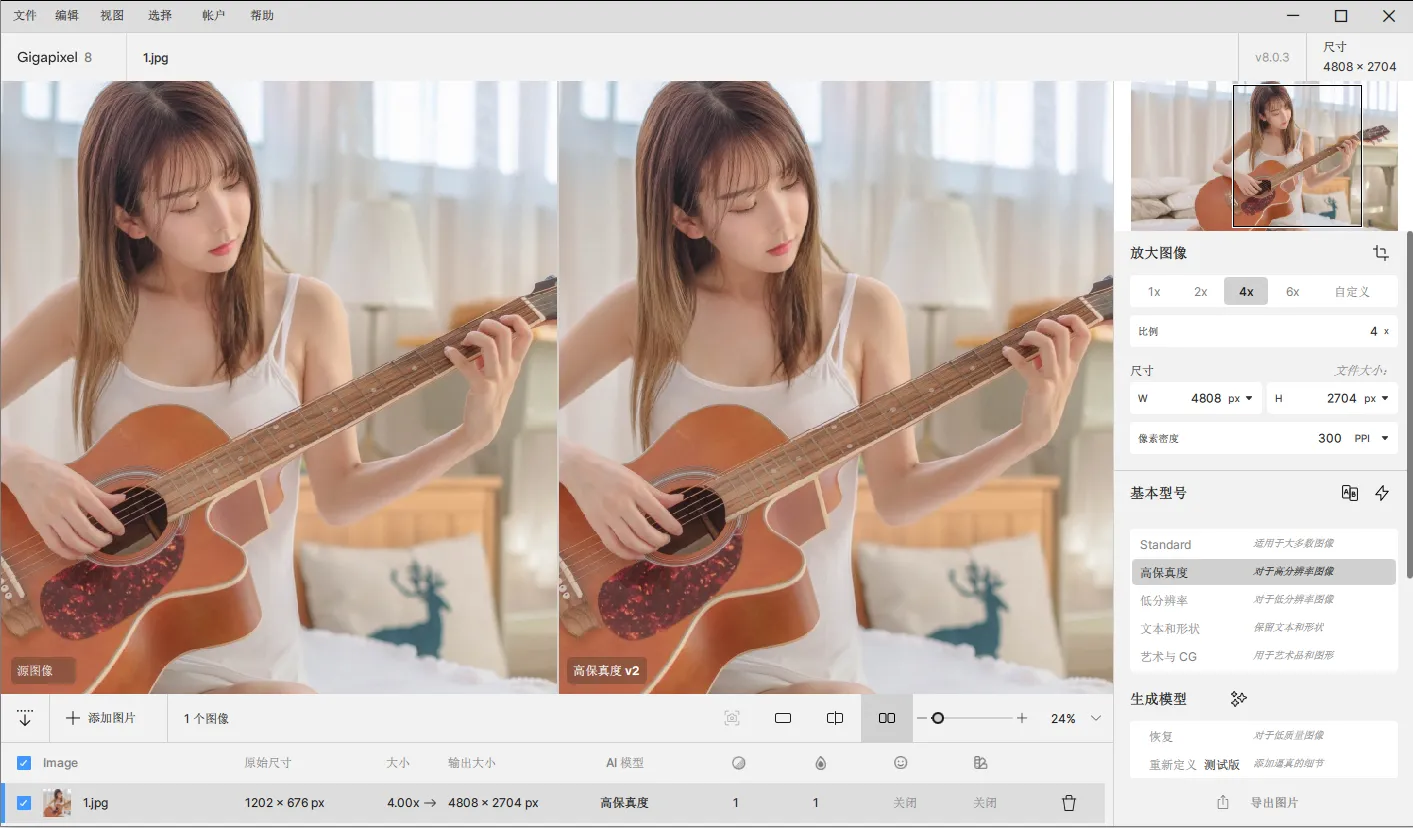1413x828 pixels.
Task: Click the crop icon beside 放大图像
Action: click(x=1381, y=253)
